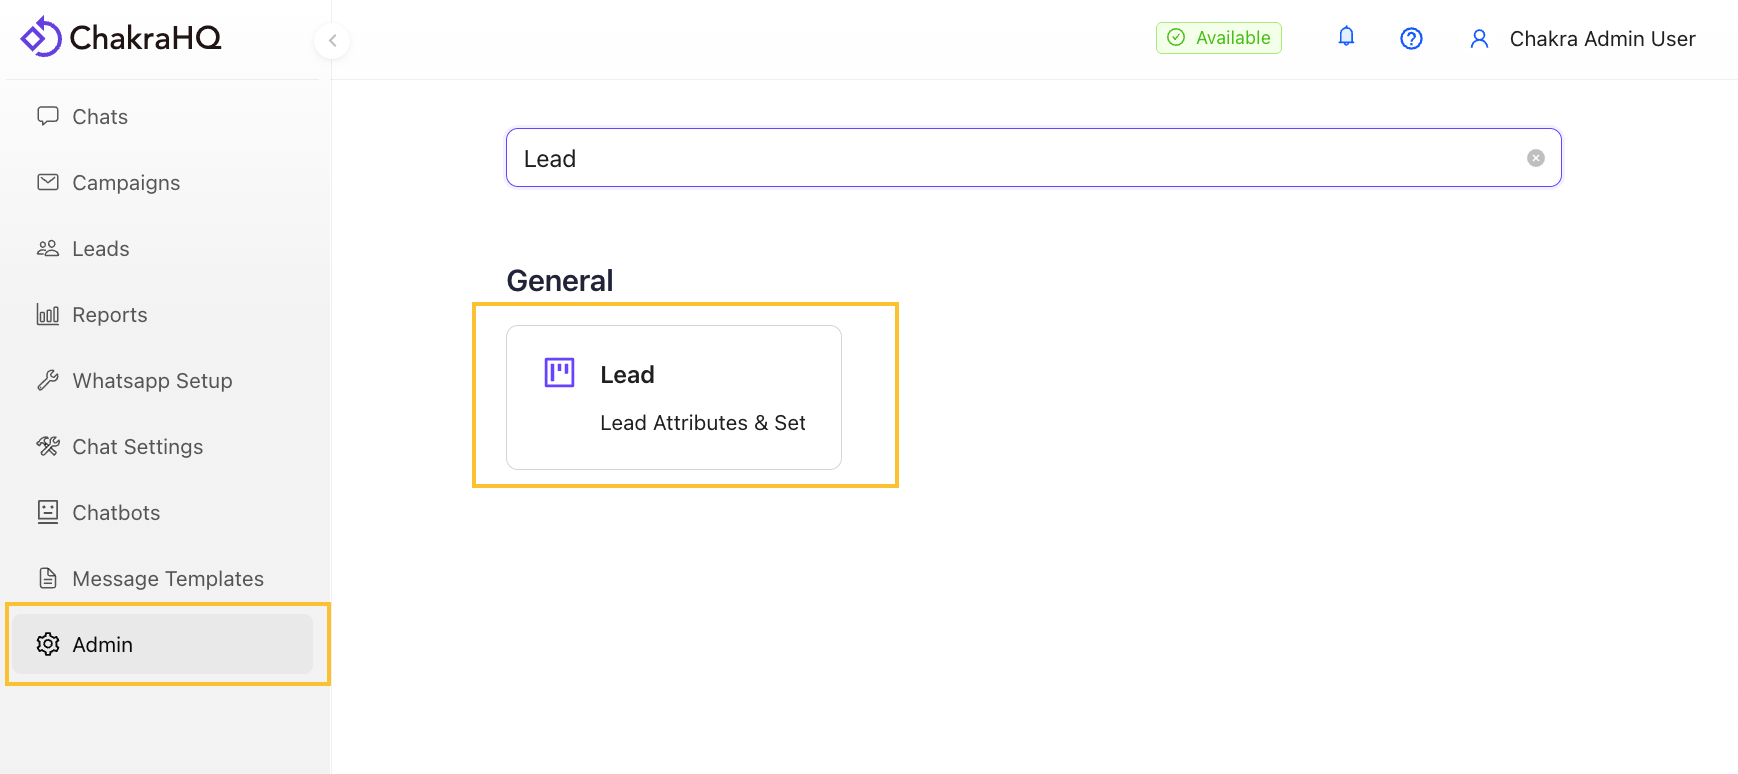Click the help question mark icon
The width and height of the screenshot is (1738, 774).
pyautogui.click(x=1411, y=38)
